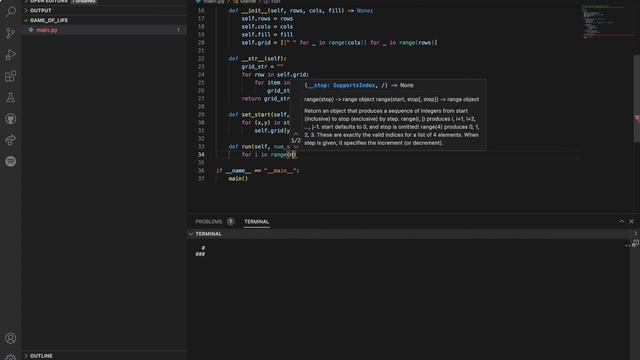
Task: Open the Testing flask view
Action: 11,98
